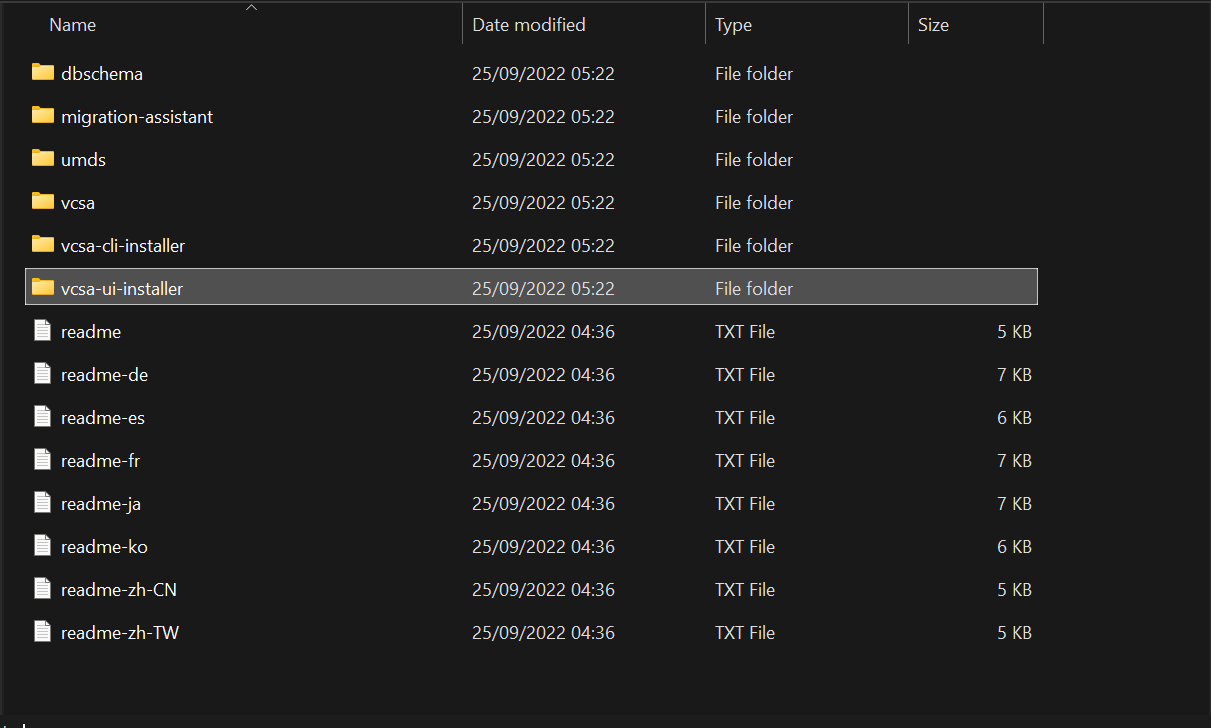Click dbschema's date 25/09/2022 05:22
This screenshot has height=728, width=1211.
[x=543, y=74]
